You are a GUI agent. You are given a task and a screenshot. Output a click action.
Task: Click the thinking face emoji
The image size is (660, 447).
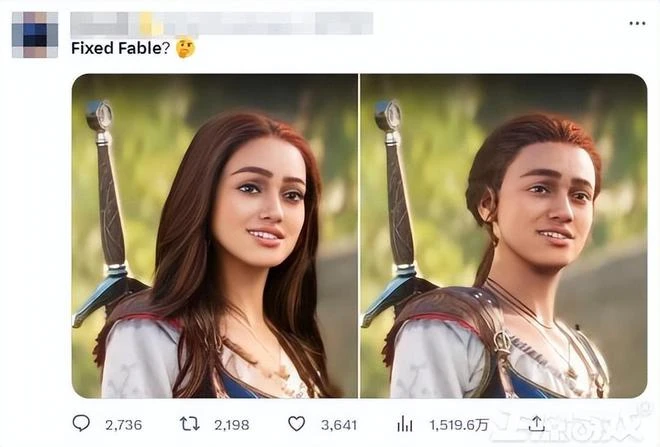point(185,48)
